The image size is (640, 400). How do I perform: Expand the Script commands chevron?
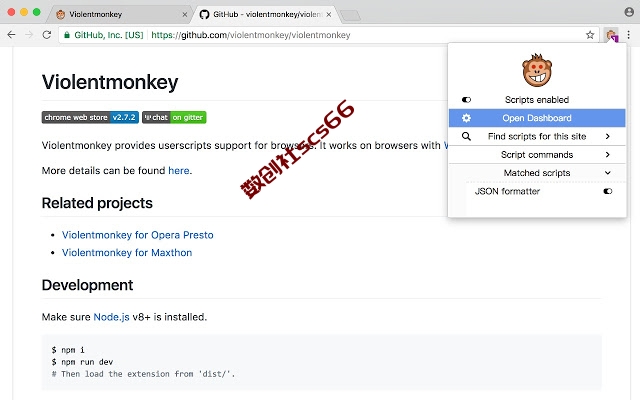608,155
